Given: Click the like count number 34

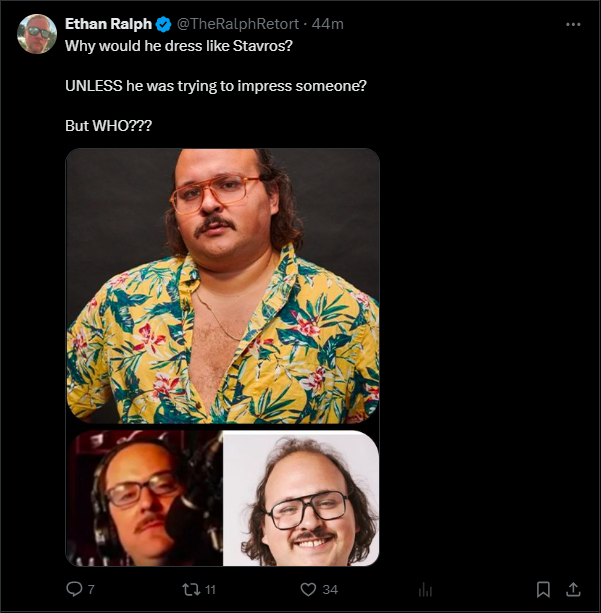Looking at the screenshot, I should 330,589.
